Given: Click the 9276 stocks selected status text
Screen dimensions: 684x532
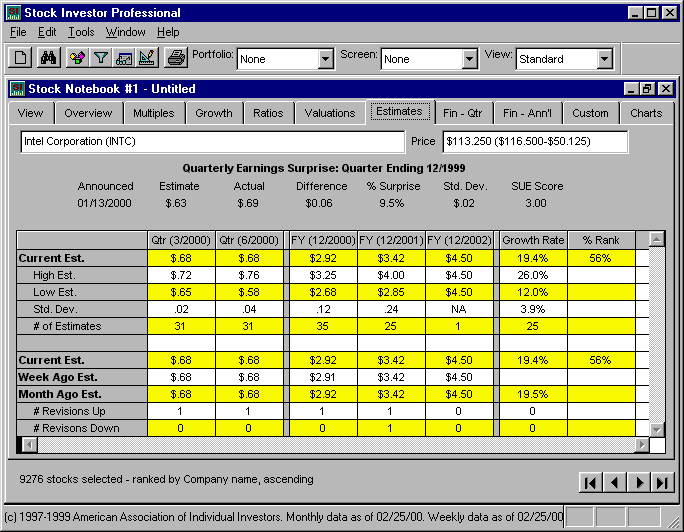Looking at the screenshot, I should [166, 479].
